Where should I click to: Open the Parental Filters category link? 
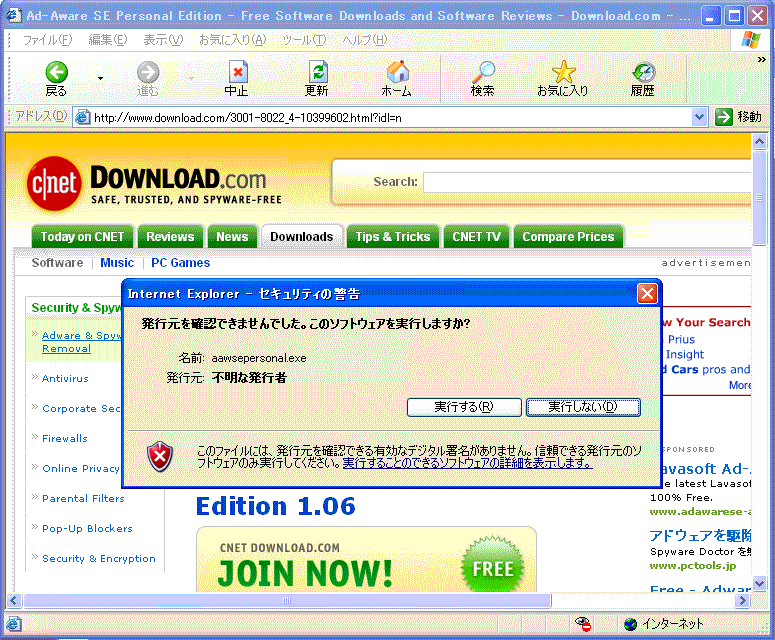83,499
